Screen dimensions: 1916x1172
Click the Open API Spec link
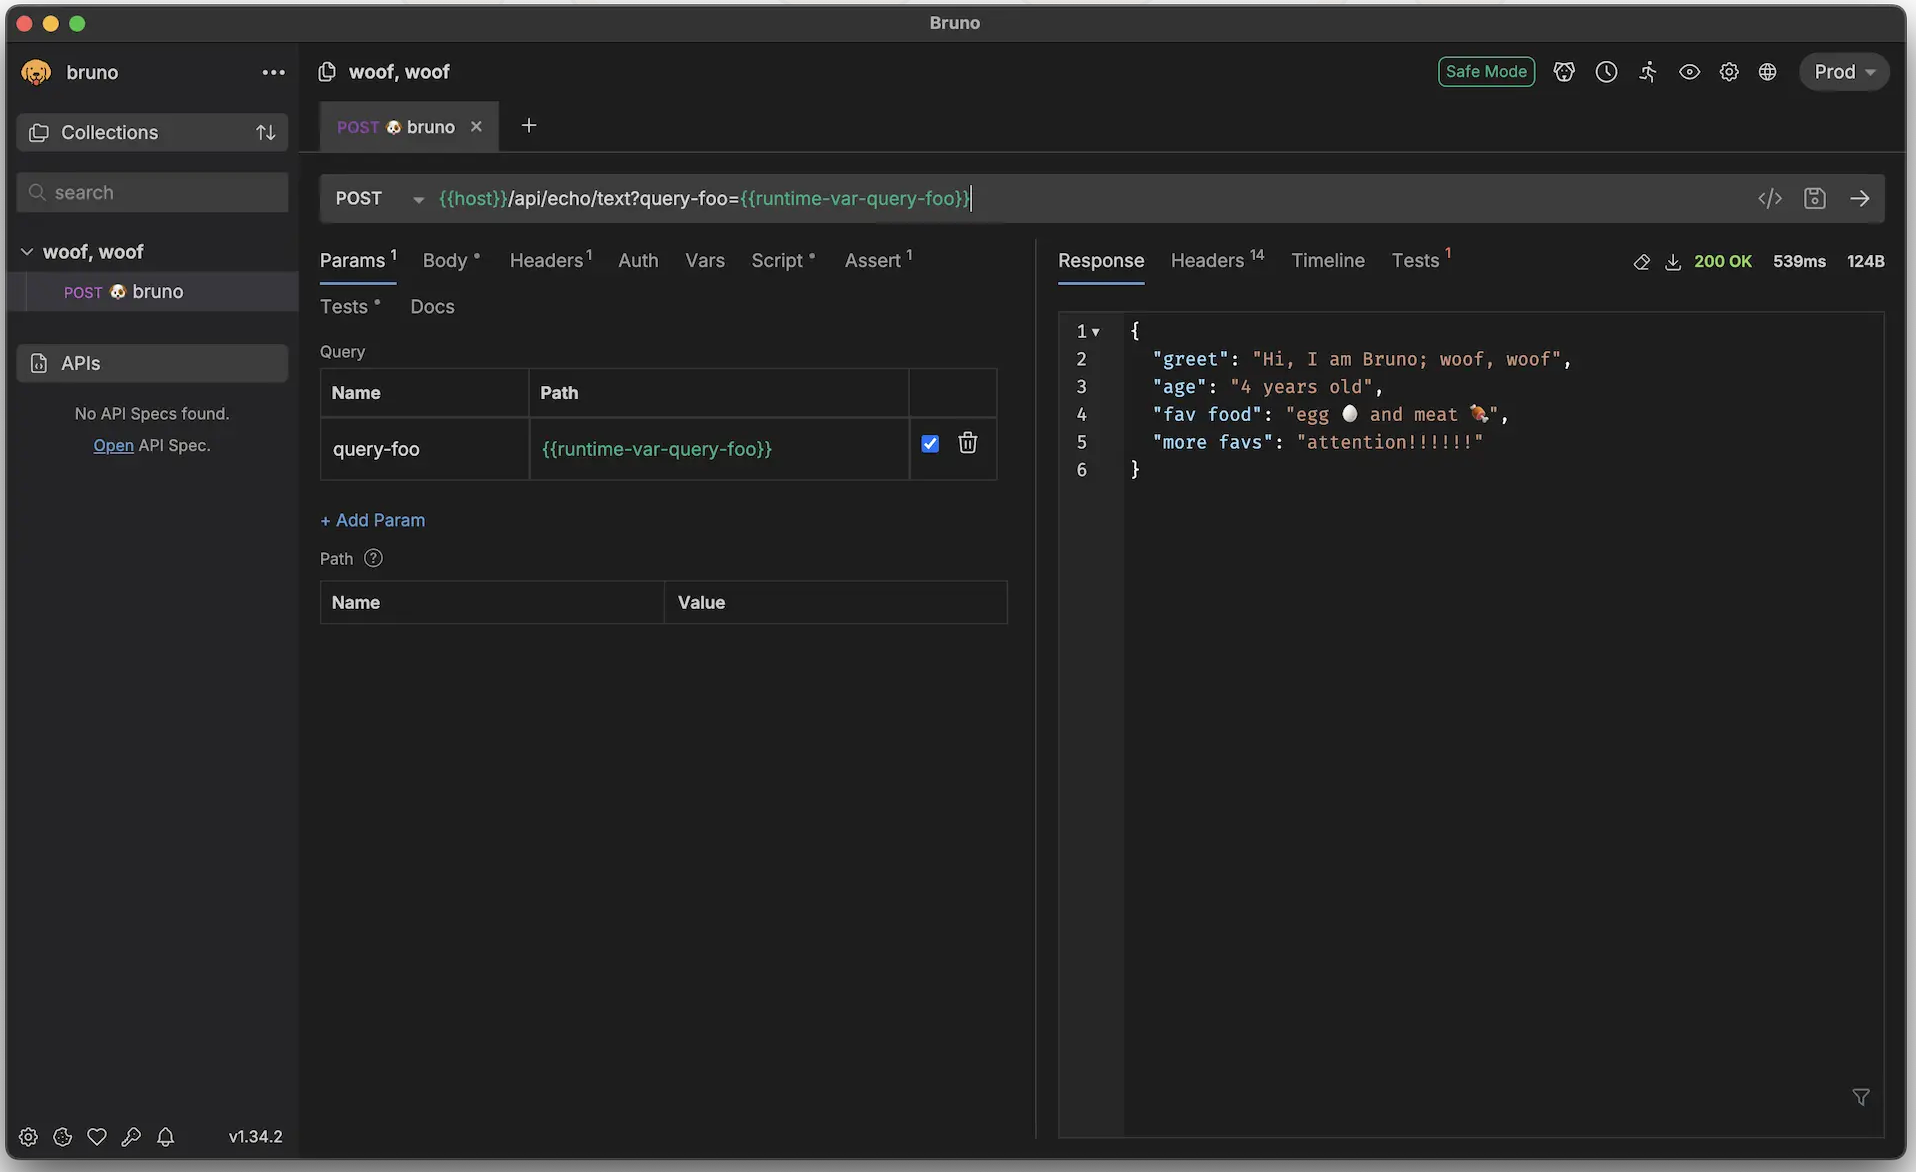click(x=113, y=445)
